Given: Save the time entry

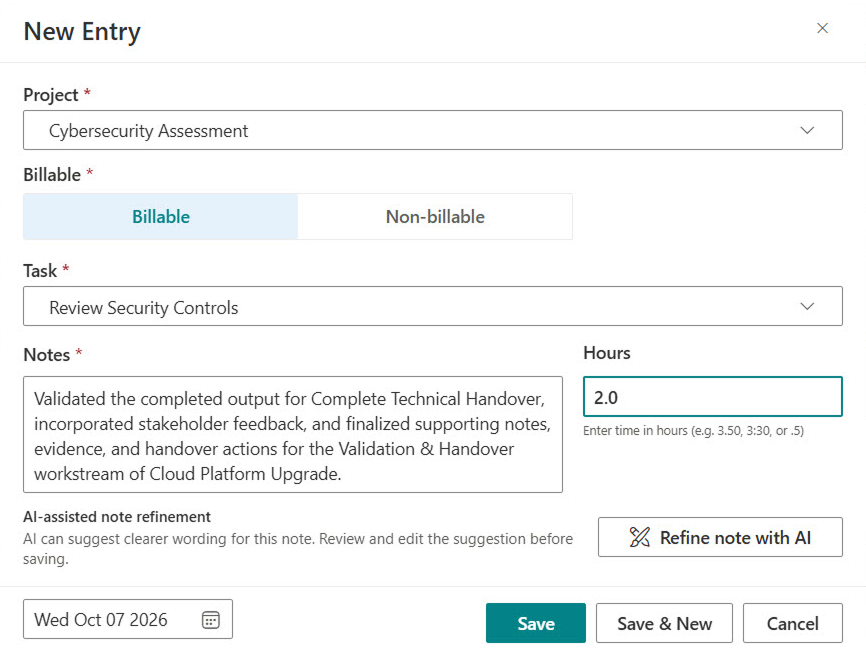Looking at the screenshot, I should [536, 623].
